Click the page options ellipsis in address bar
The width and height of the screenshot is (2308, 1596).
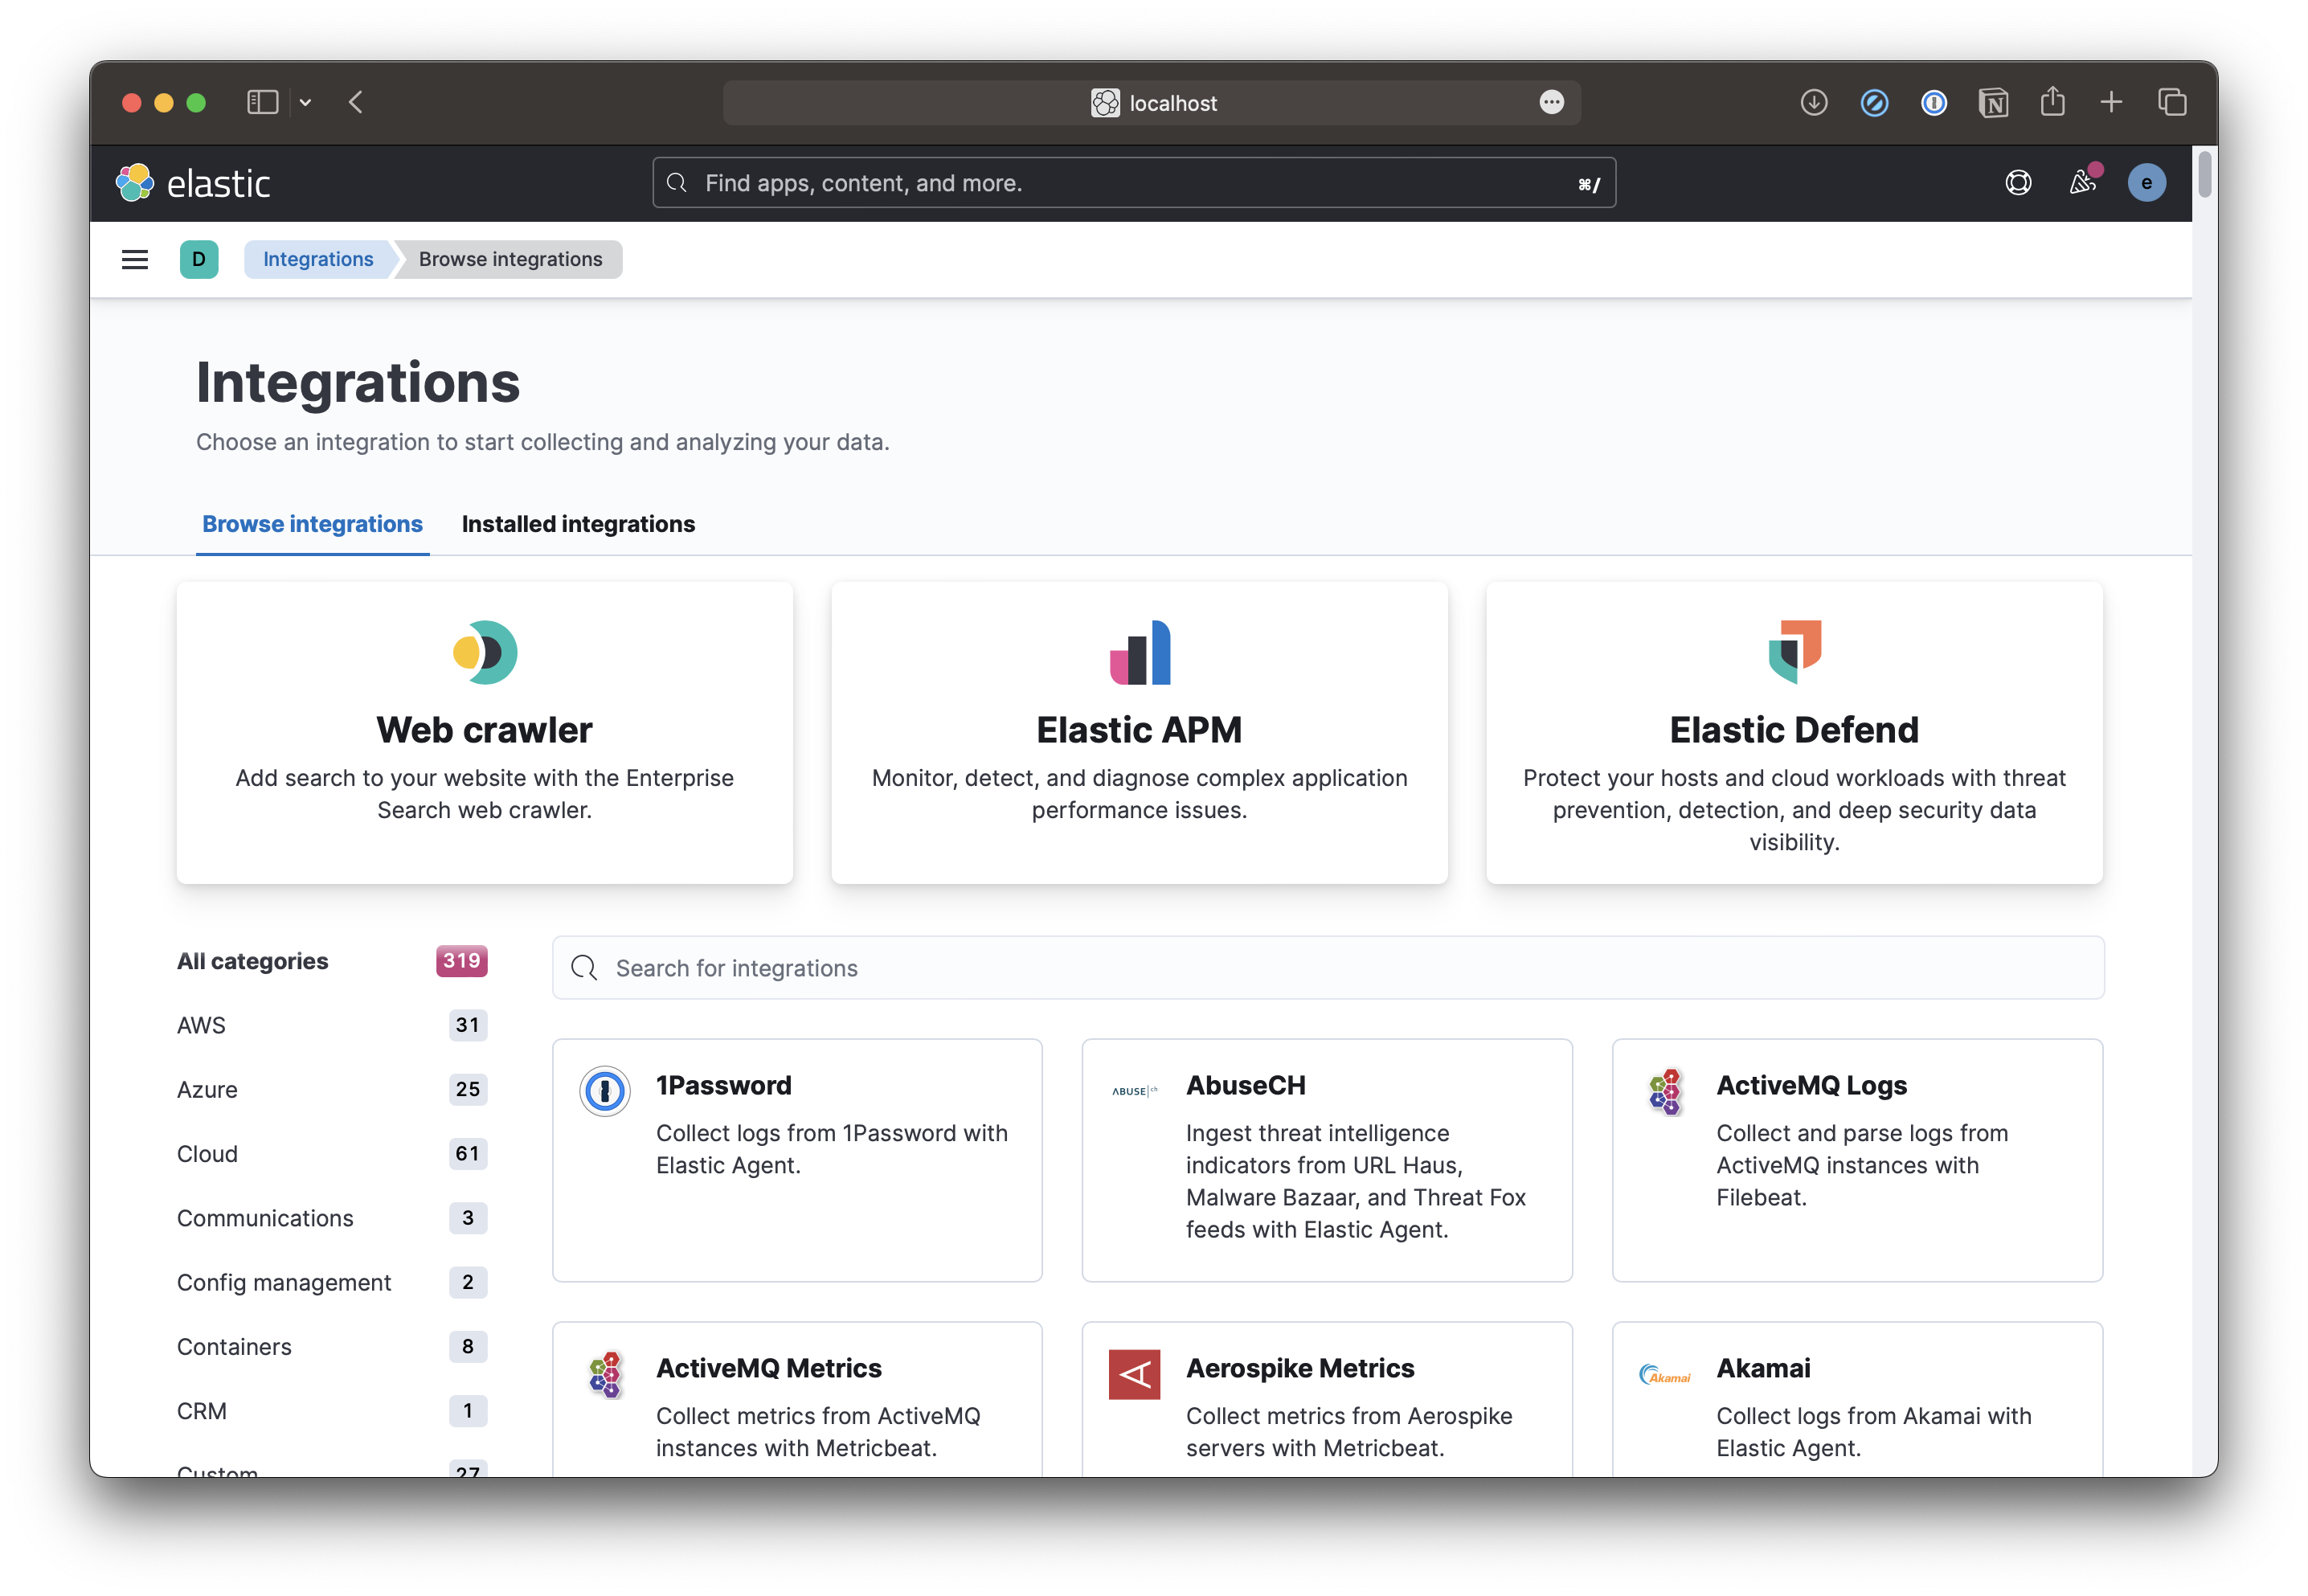click(x=1551, y=102)
